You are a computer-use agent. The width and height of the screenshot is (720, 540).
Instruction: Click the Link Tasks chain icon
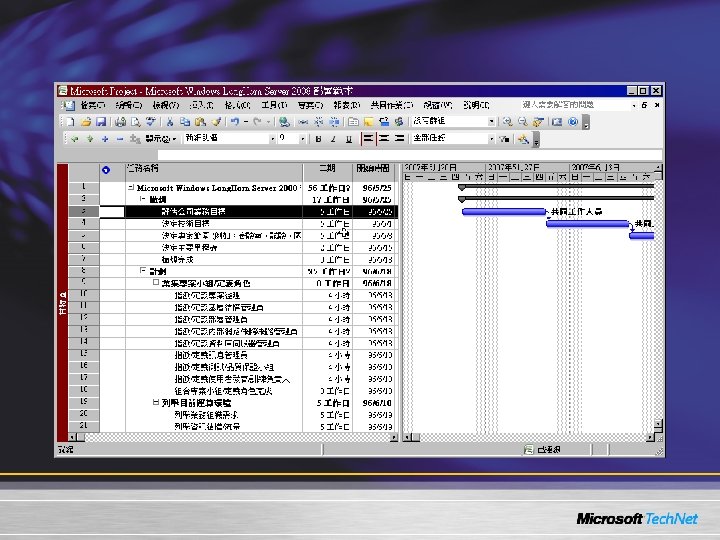[x=304, y=122]
